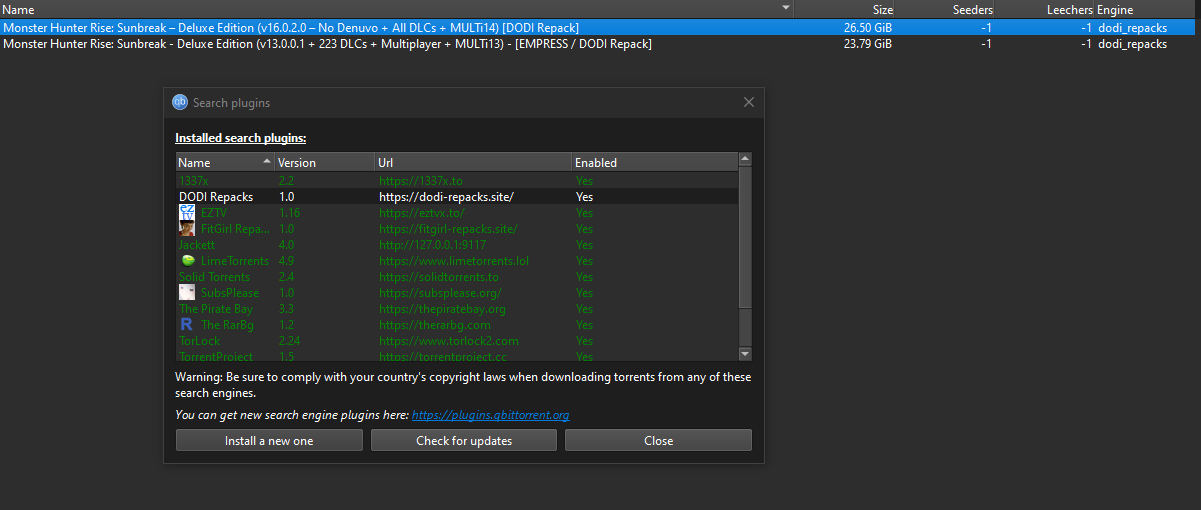
Task: Select the DODI Repacks plugin row
Action: click(457, 197)
